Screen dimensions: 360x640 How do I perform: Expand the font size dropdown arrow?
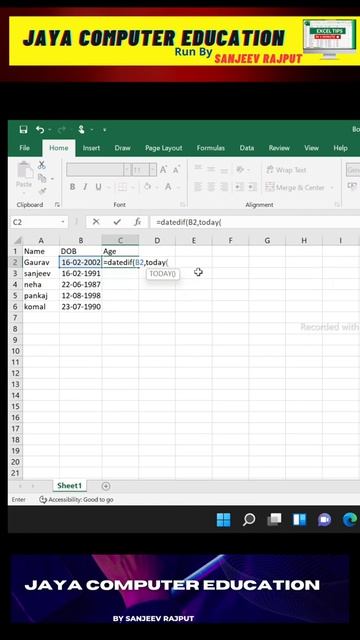pos(153,169)
